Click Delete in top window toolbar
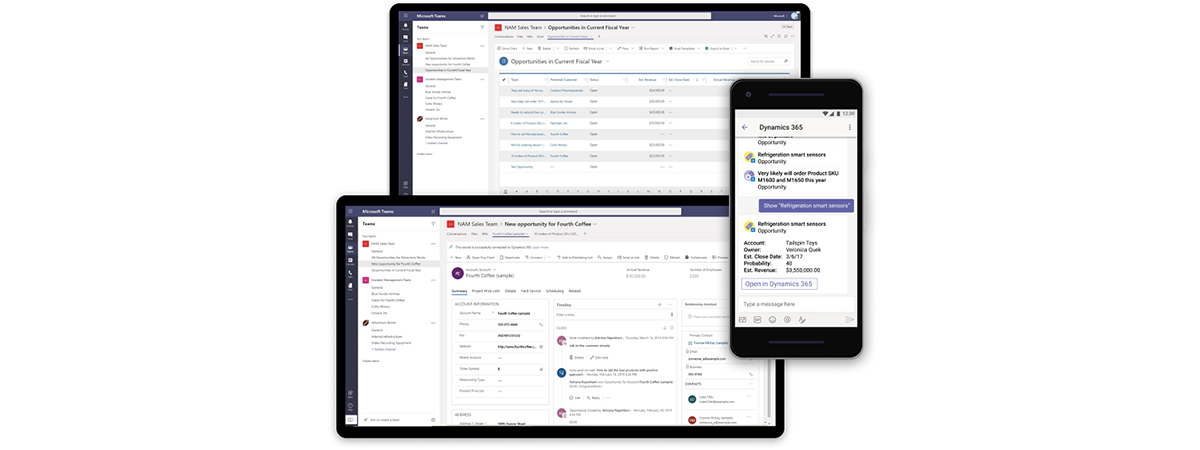Image resolution: width=1200 pixels, height=450 pixels. pos(546,48)
